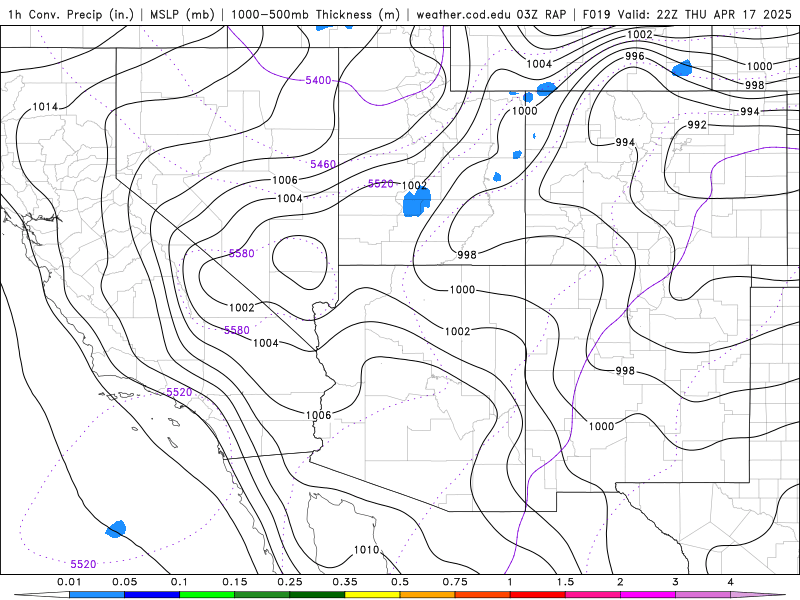Click the '1004' label beneath the 1006 label
800x600 pixels.
point(289,198)
